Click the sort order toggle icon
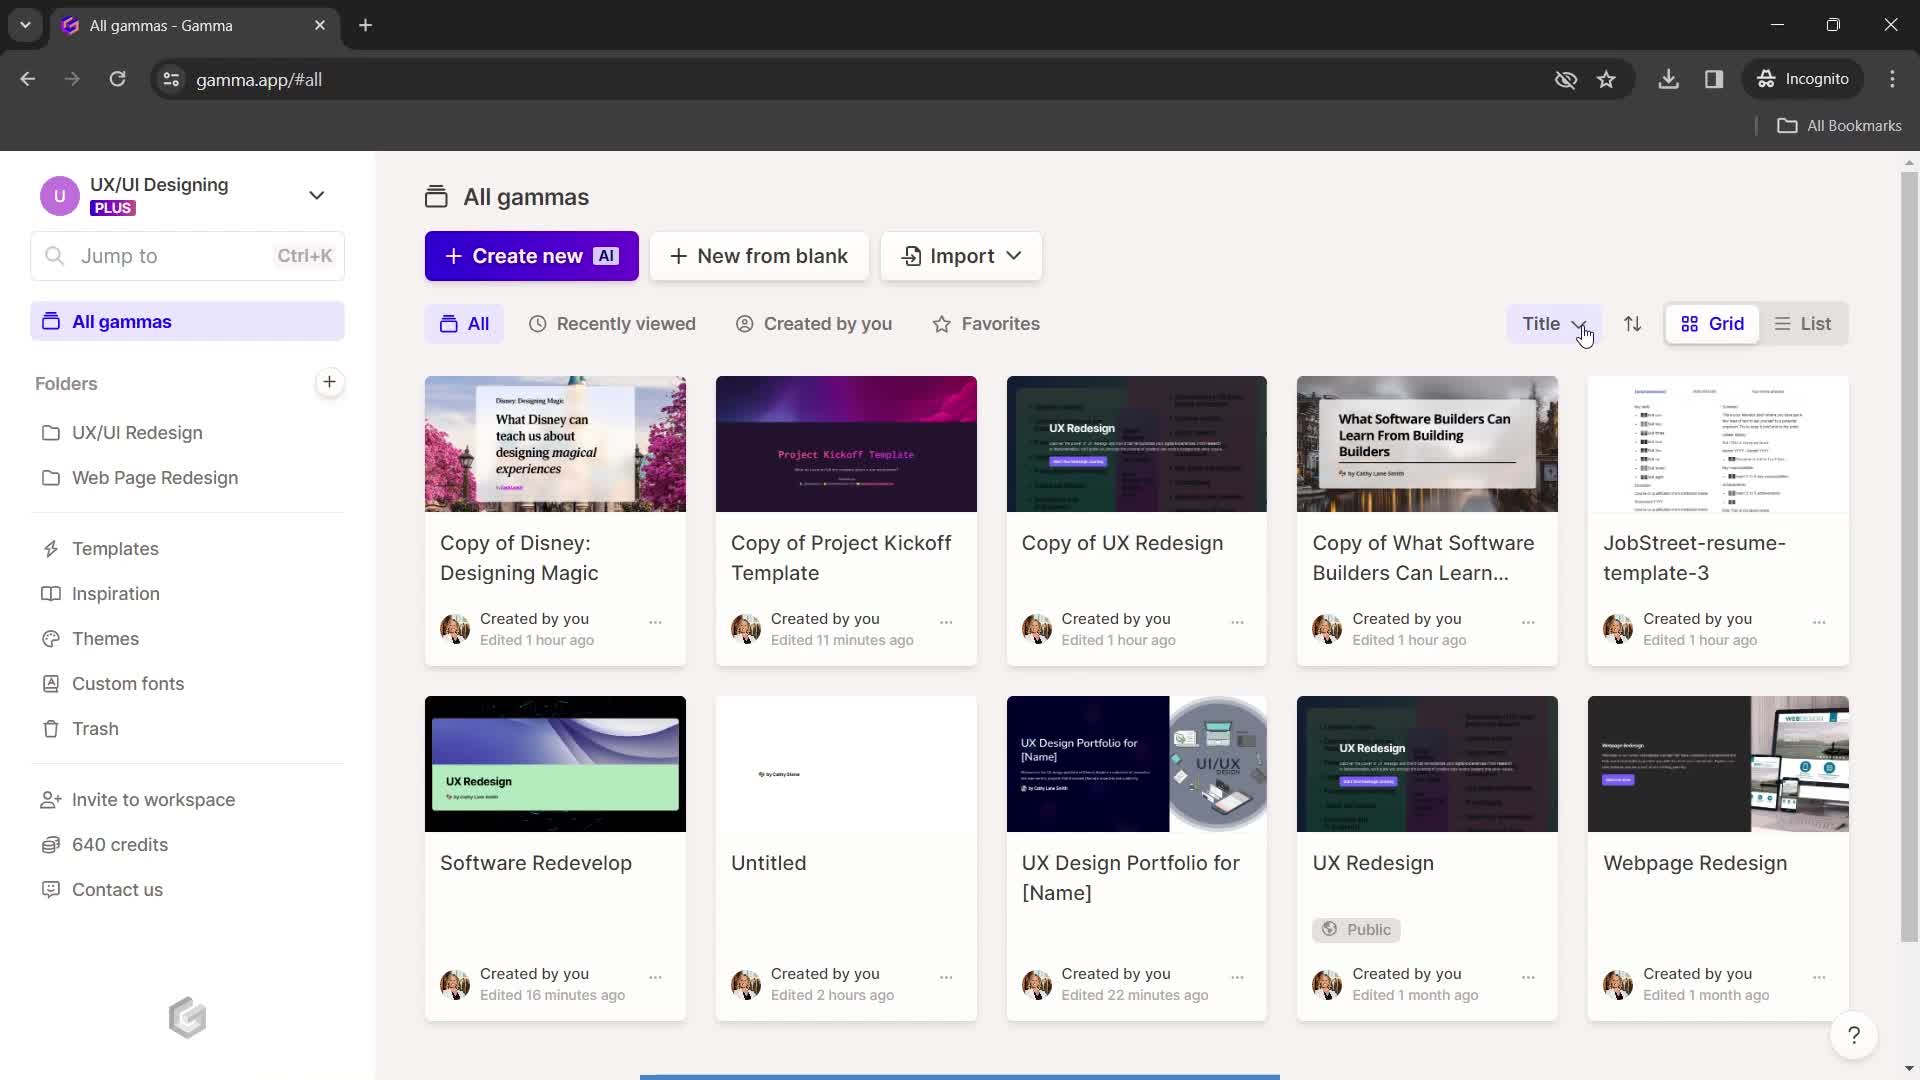 click(x=1631, y=323)
